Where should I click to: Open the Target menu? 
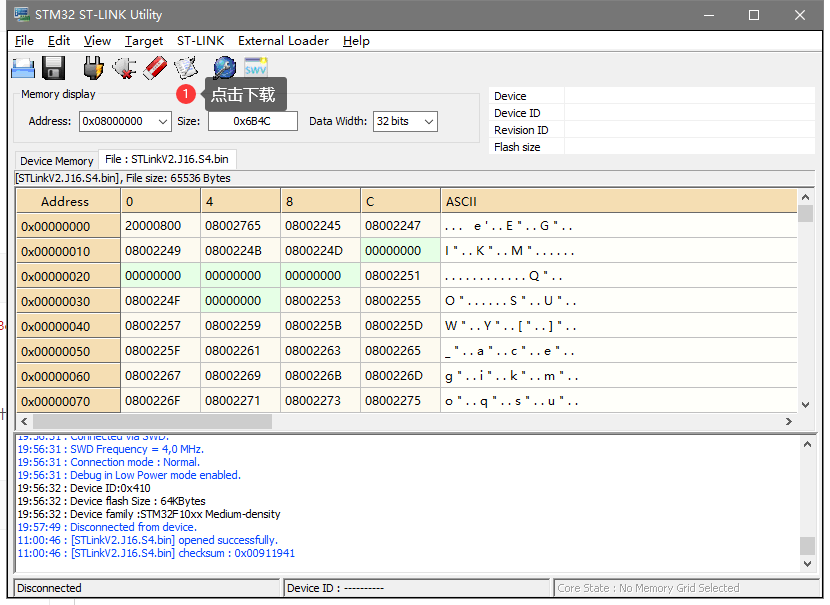click(x=144, y=41)
